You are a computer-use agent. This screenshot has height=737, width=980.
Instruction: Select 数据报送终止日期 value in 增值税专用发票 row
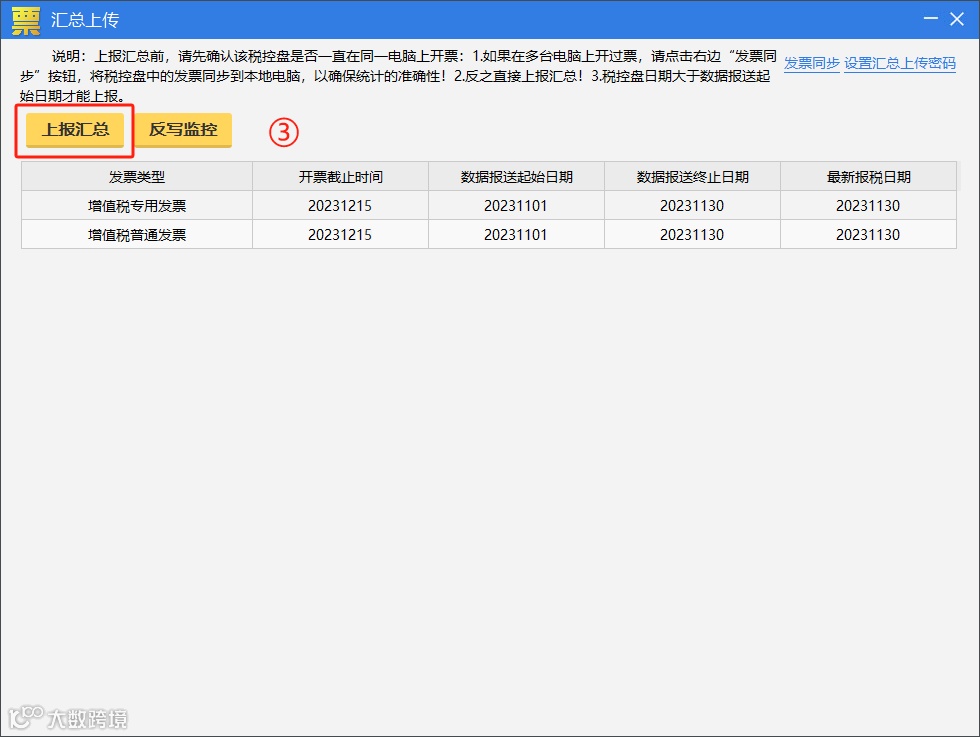(x=692, y=206)
